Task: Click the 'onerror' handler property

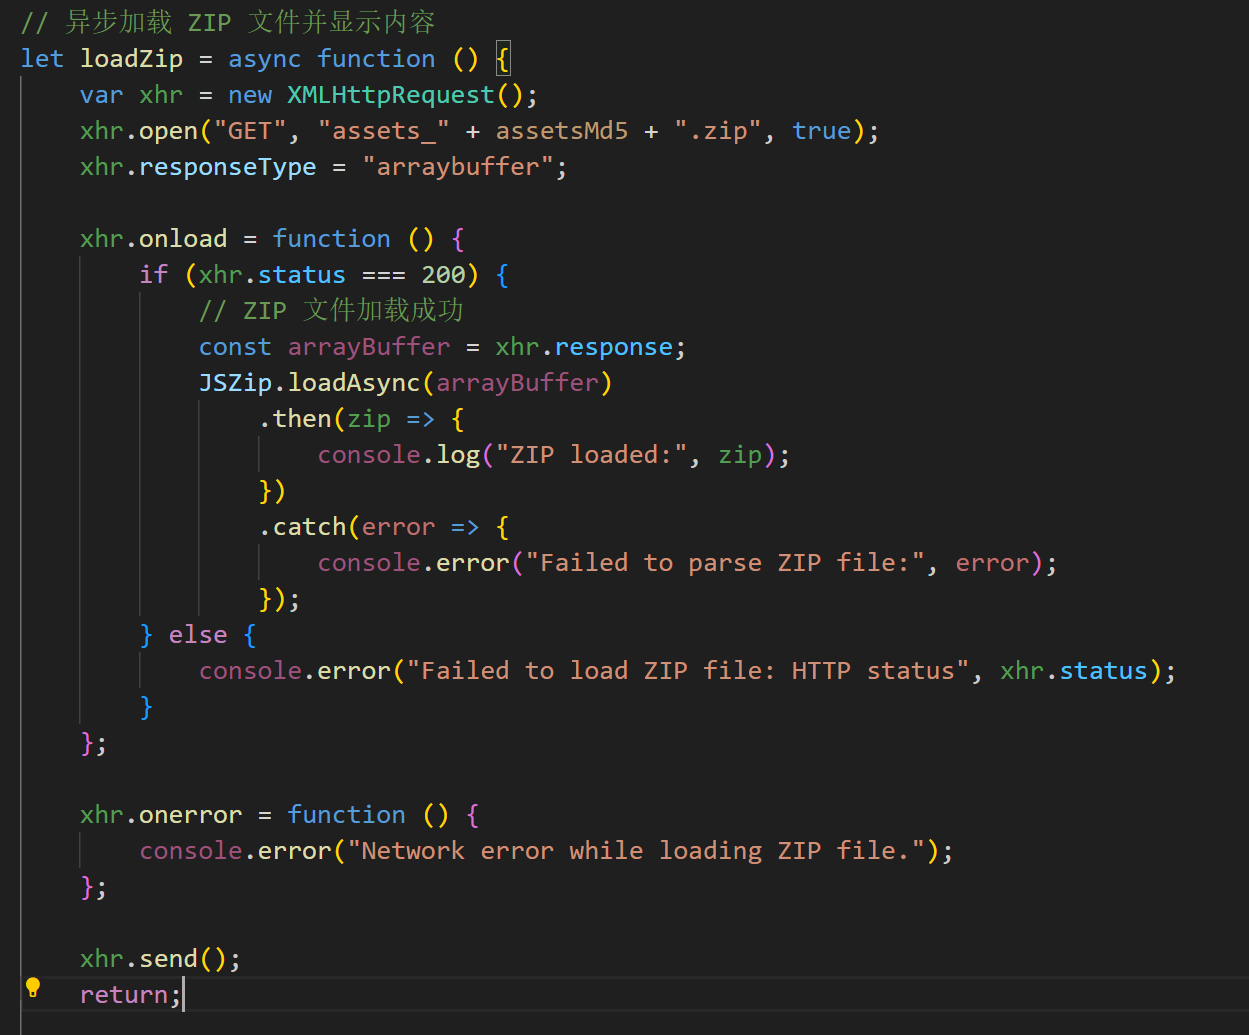Action: (191, 815)
